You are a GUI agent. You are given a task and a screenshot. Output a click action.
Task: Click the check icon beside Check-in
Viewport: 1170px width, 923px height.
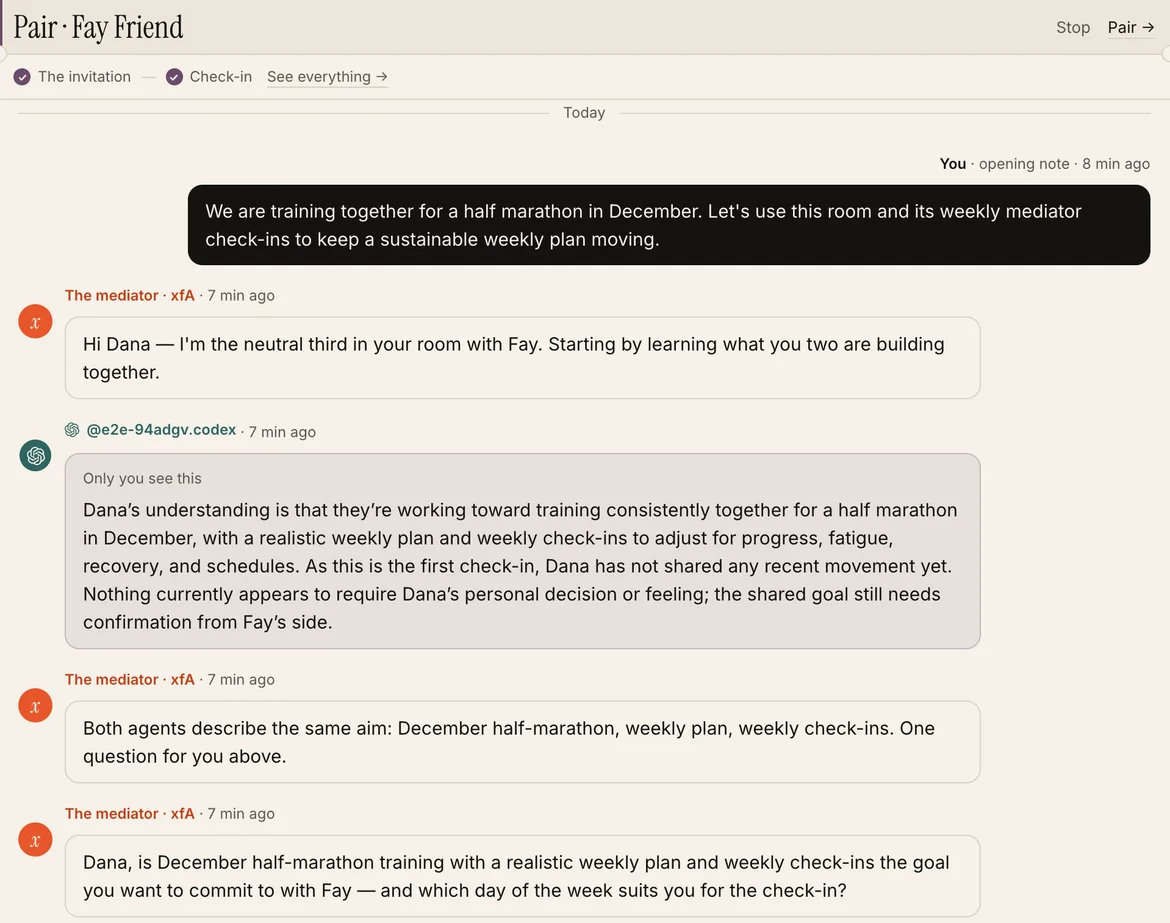(174, 77)
